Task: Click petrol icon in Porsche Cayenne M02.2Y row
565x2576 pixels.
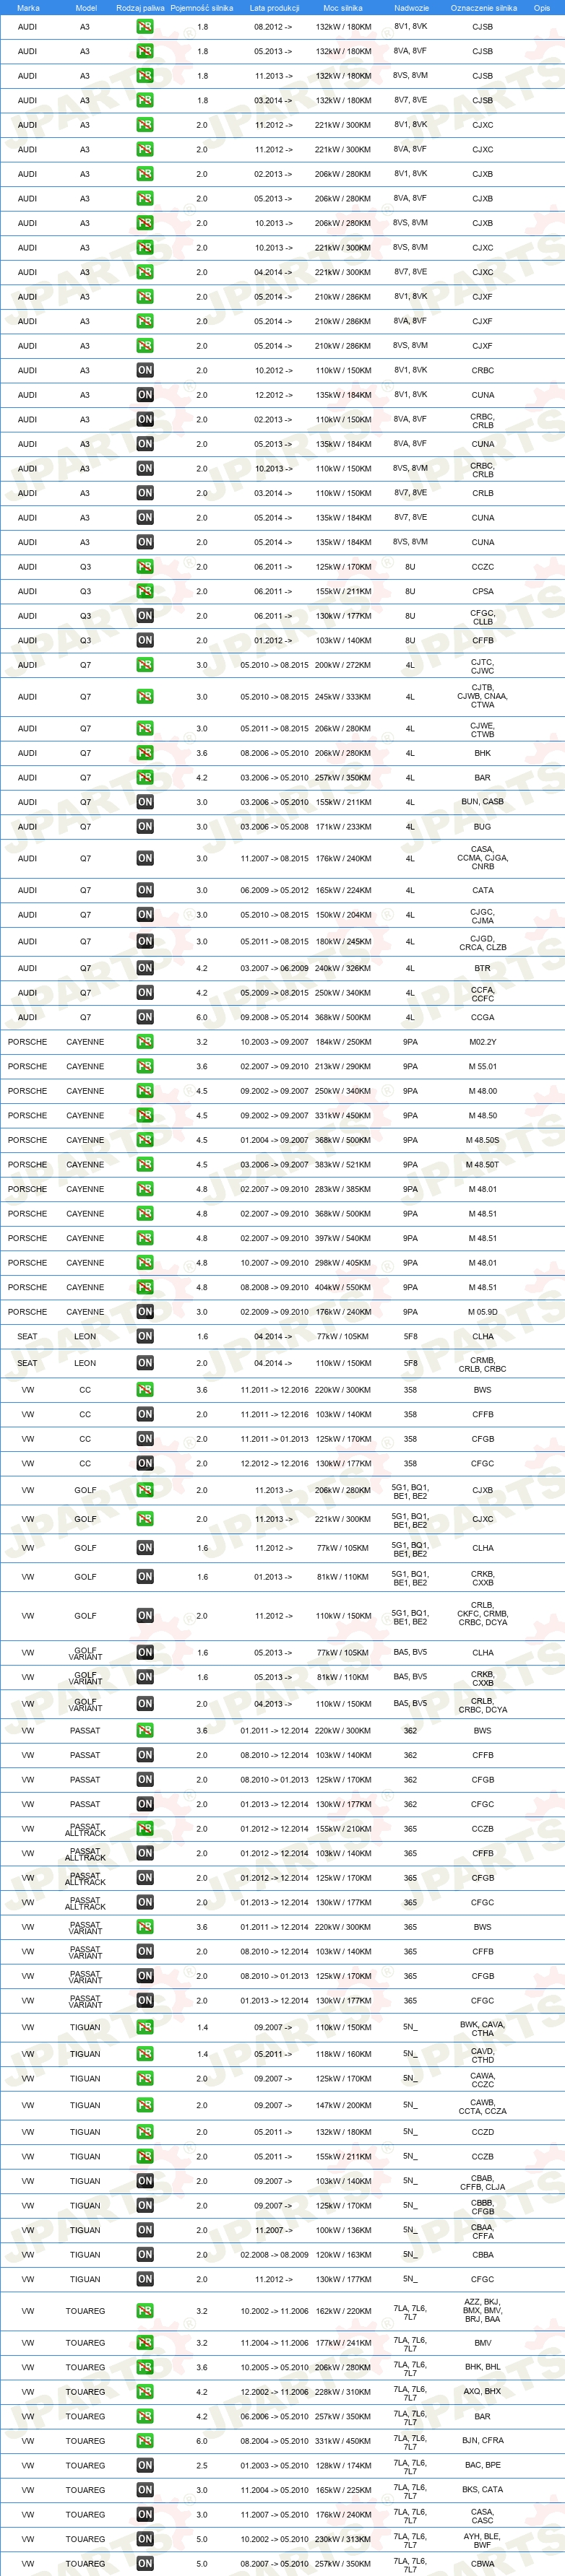Action: [x=145, y=1042]
